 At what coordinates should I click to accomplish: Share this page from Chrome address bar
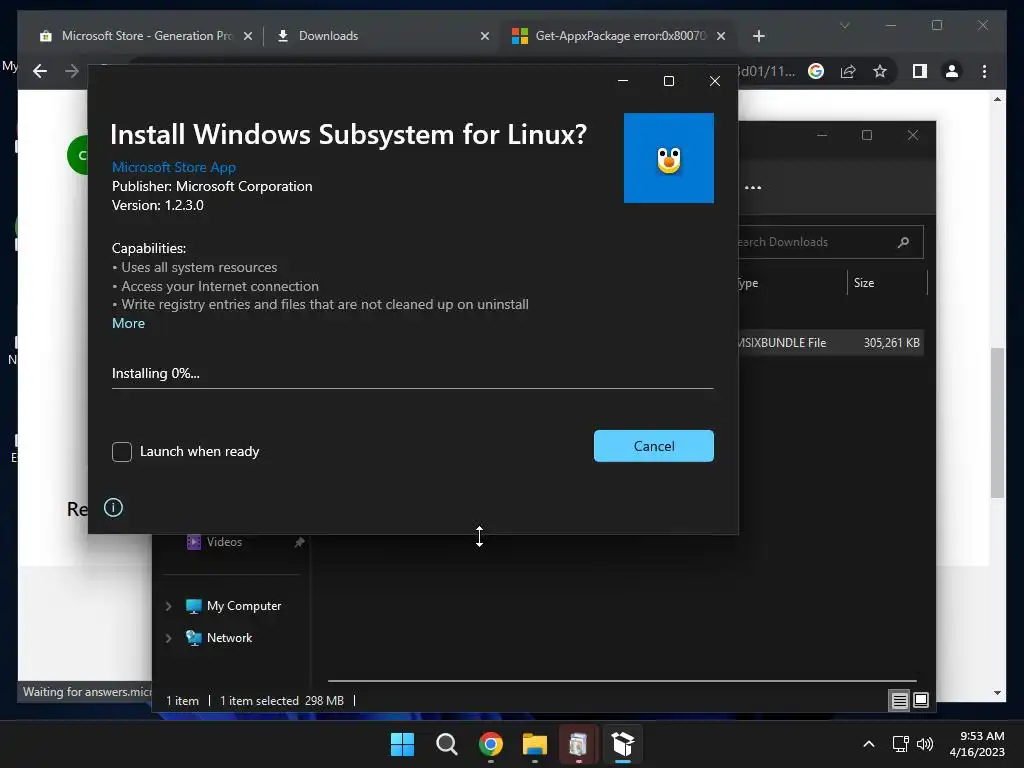click(x=848, y=71)
